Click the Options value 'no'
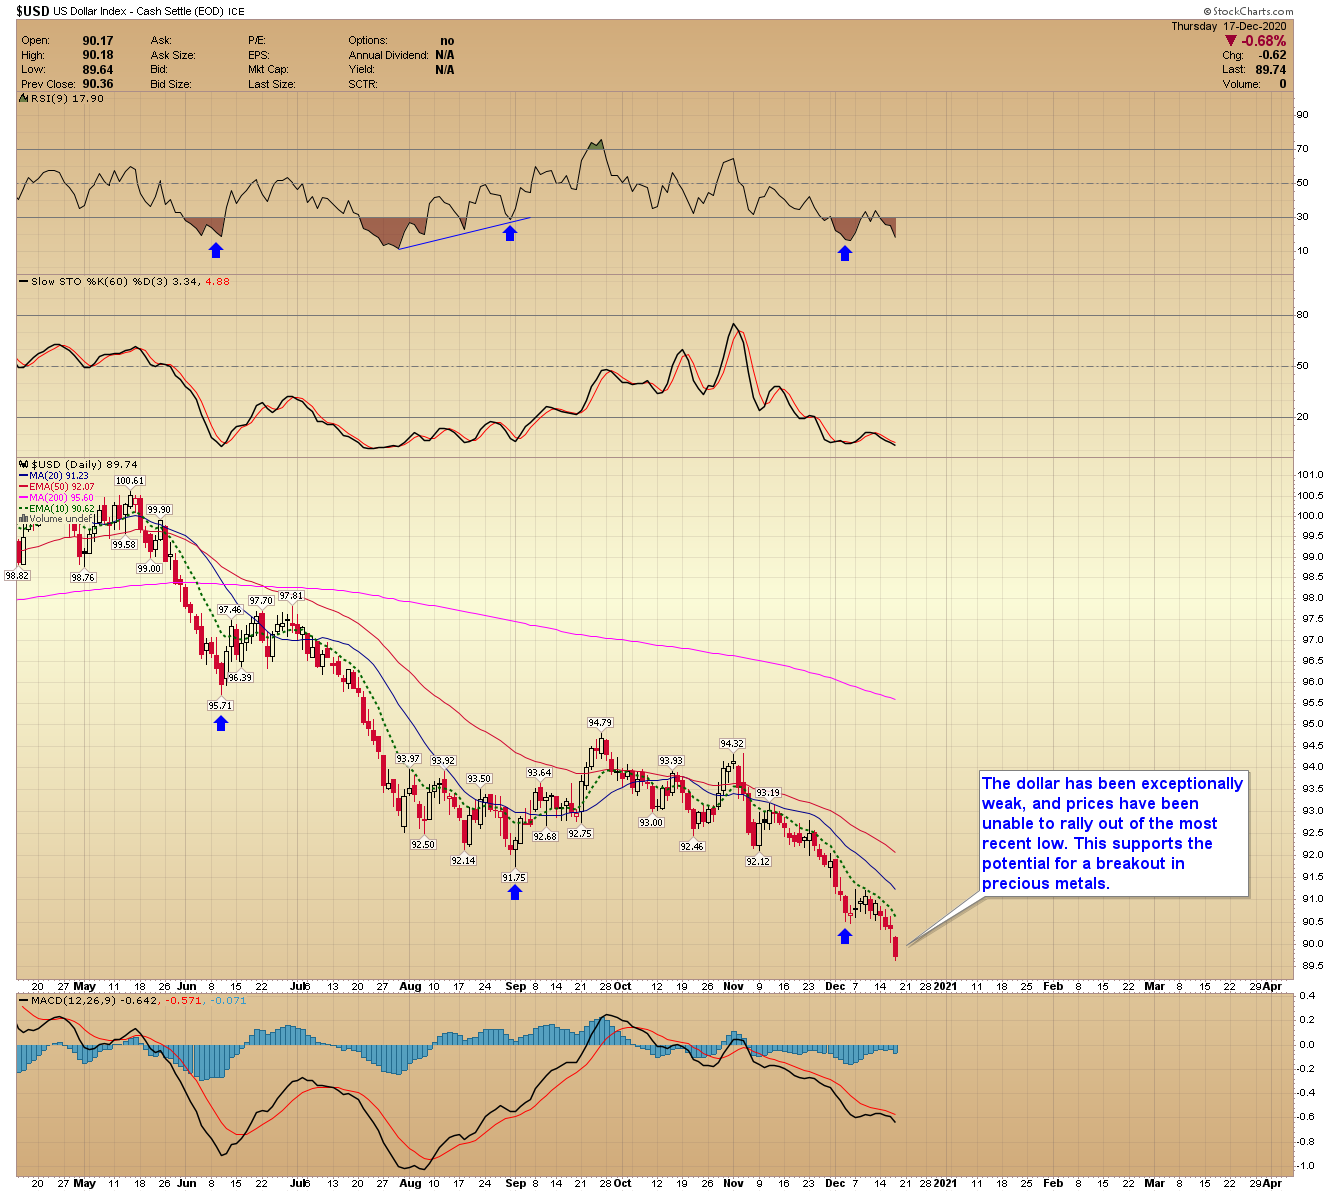The height and width of the screenshot is (1192, 1340). pyautogui.click(x=447, y=41)
